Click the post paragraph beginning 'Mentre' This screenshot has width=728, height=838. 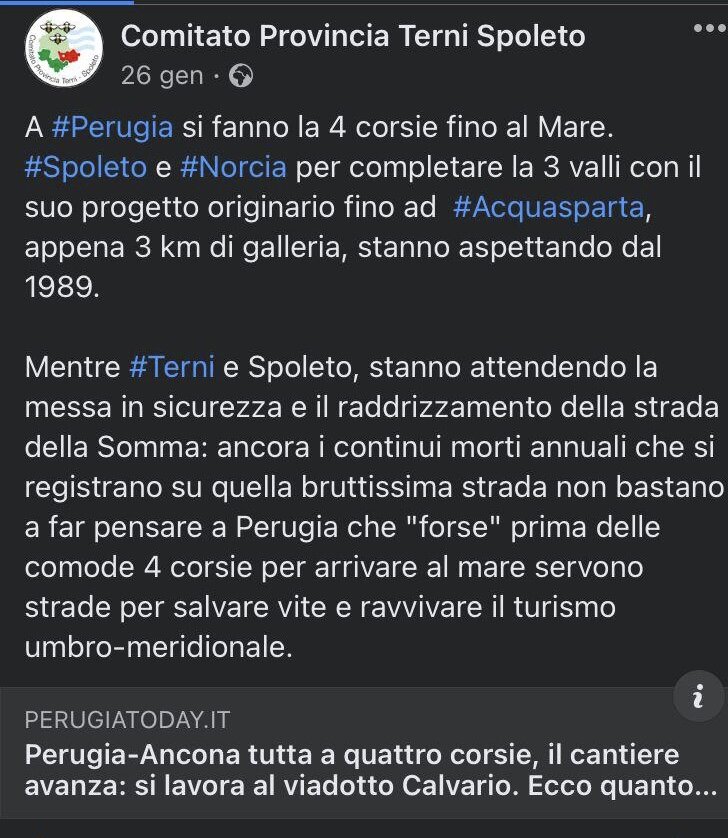point(374,507)
